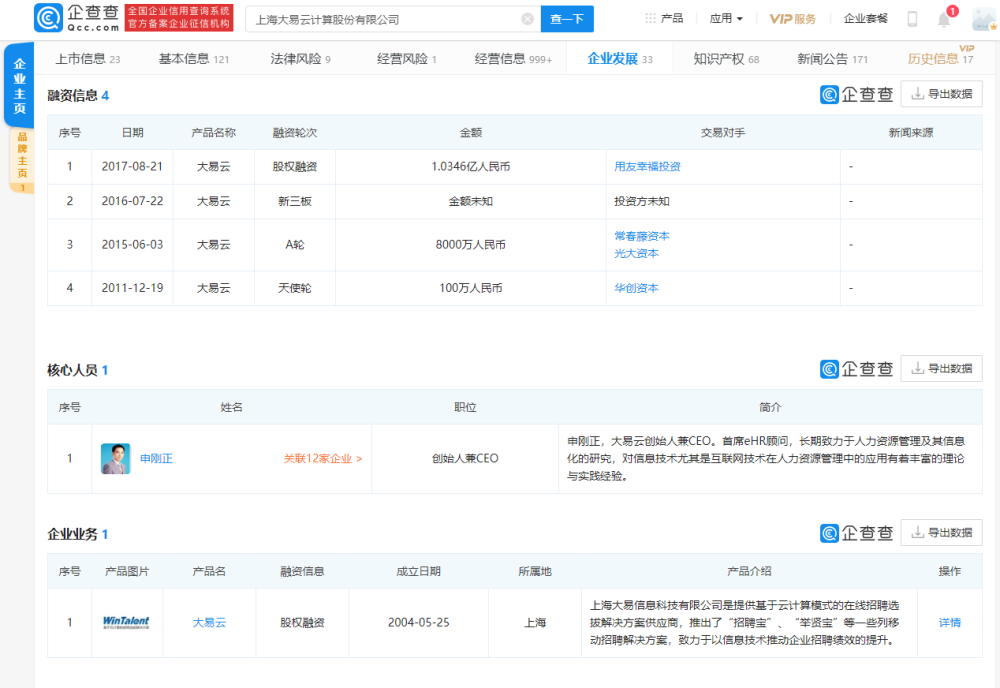Open 企业套餐

coord(865,18)
